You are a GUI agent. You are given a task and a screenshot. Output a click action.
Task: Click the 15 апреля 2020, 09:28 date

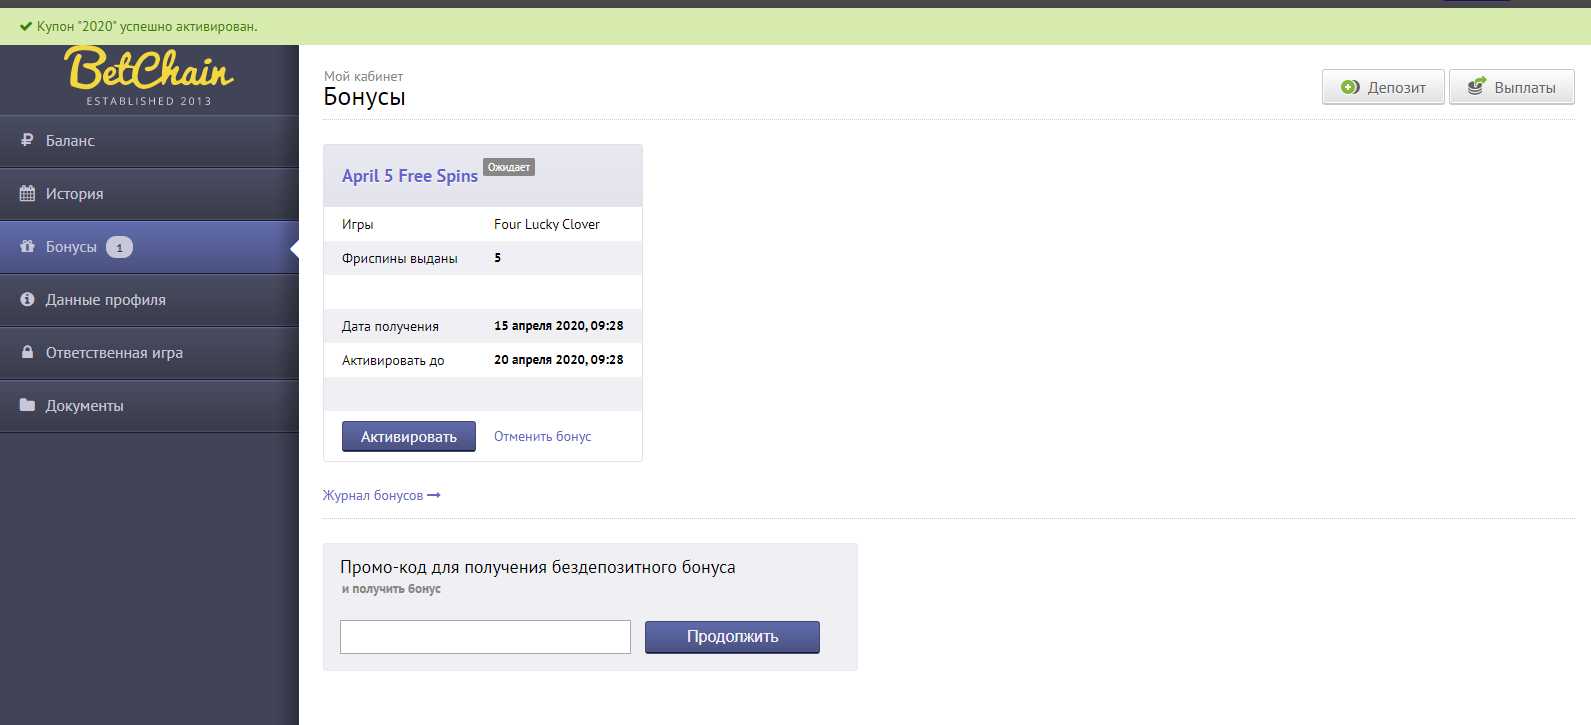(x=559, y=326)
